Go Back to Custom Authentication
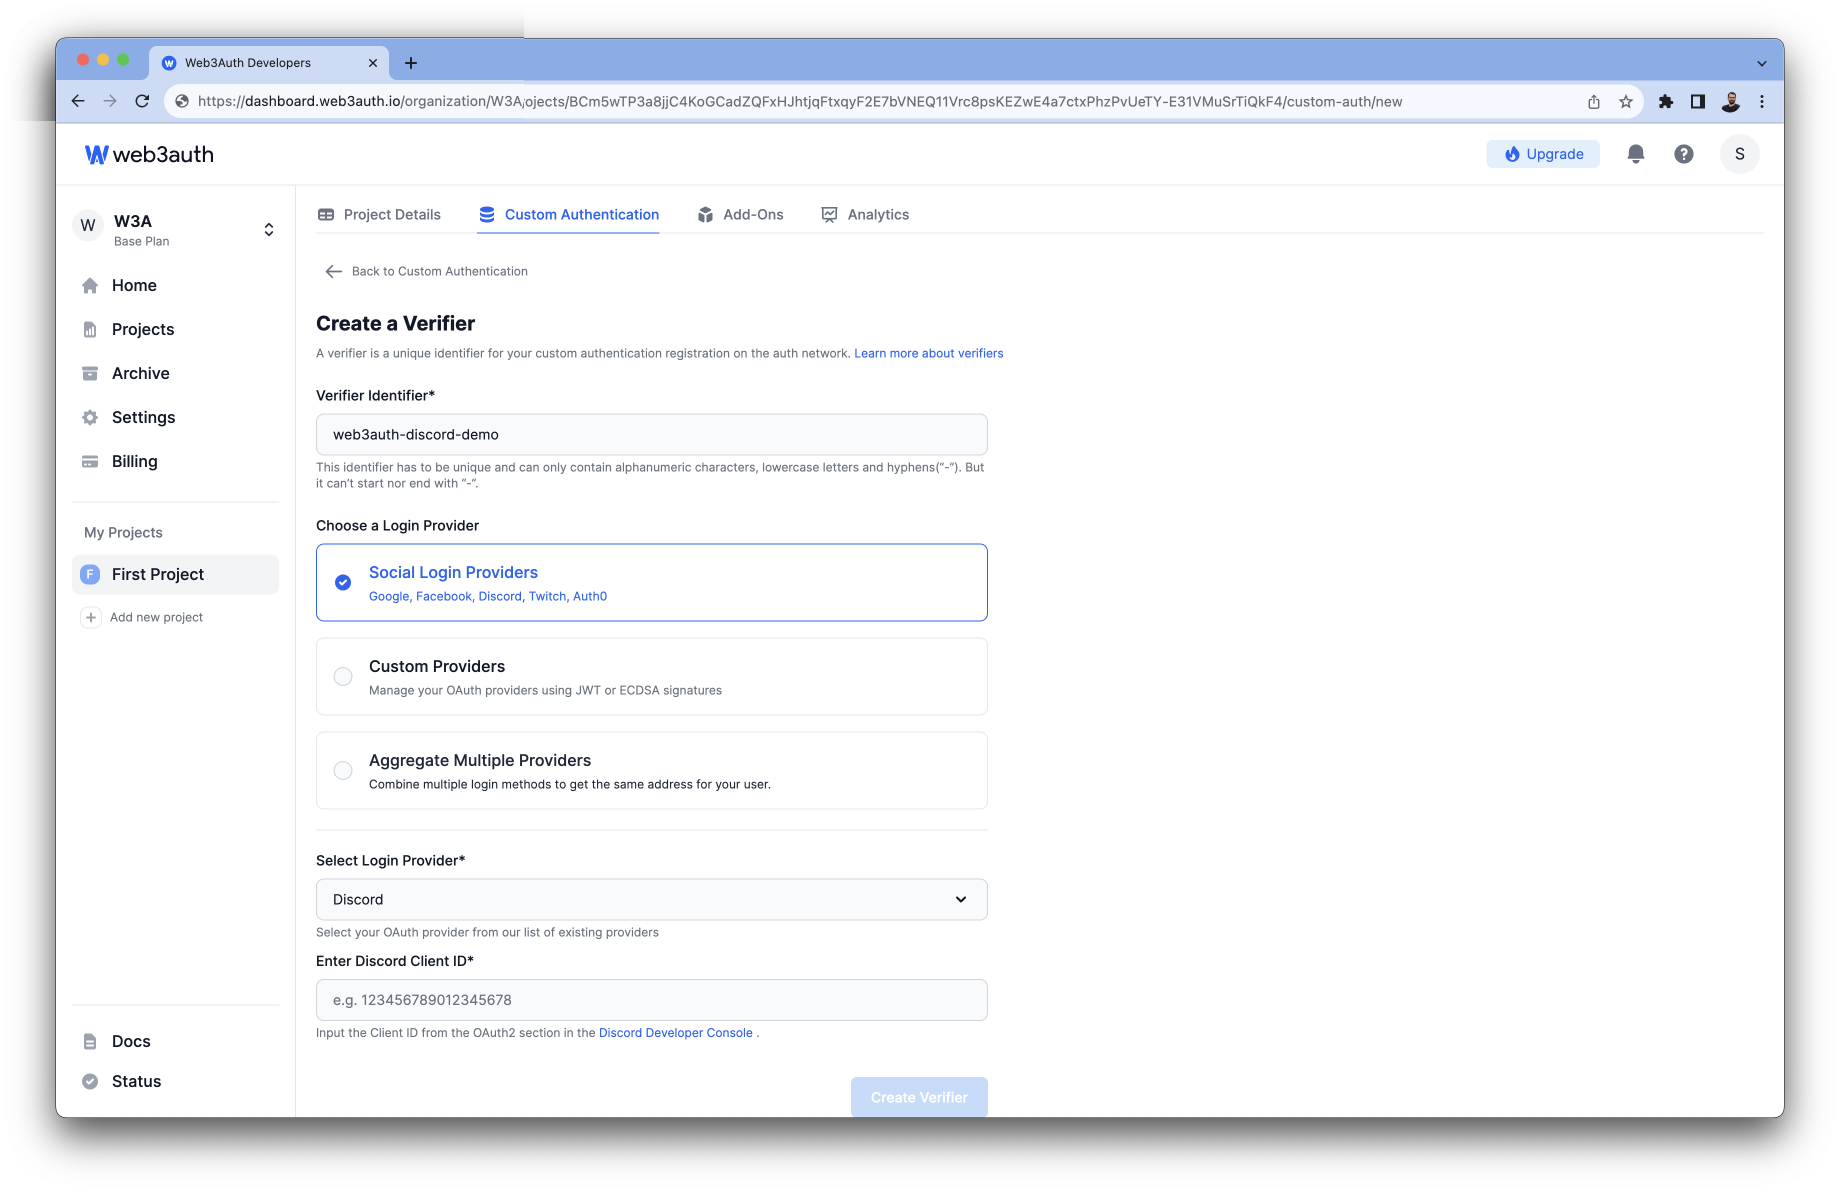The image size is (1840, 1192). (427, 271)
